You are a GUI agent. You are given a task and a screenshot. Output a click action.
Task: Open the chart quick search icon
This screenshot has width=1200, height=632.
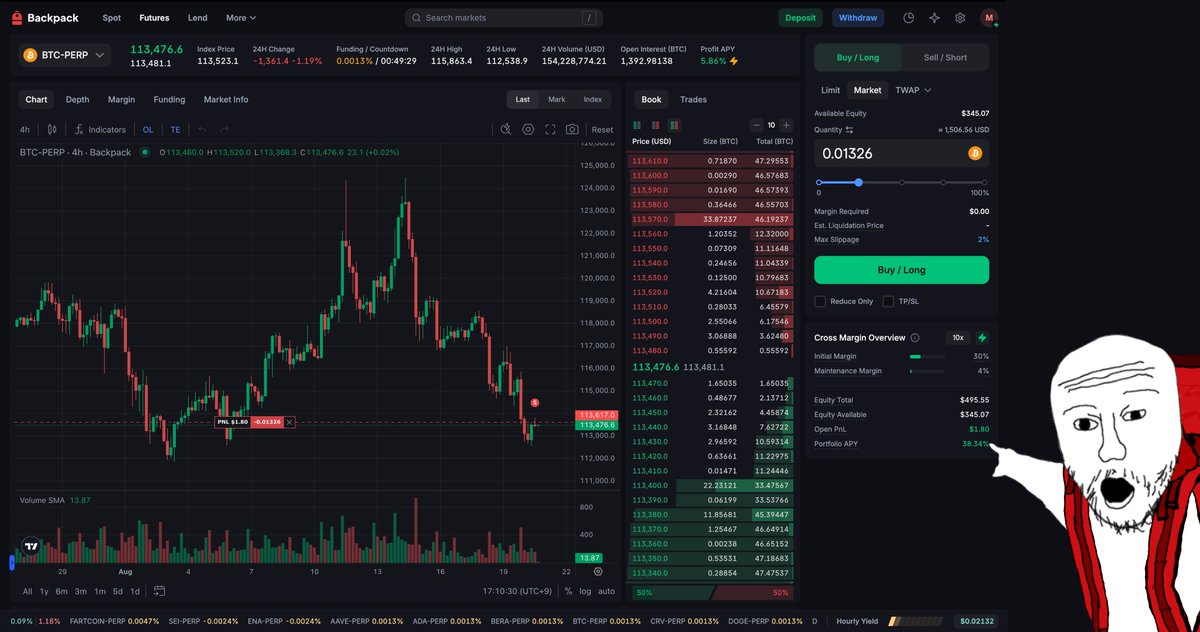tap(506, 129)
